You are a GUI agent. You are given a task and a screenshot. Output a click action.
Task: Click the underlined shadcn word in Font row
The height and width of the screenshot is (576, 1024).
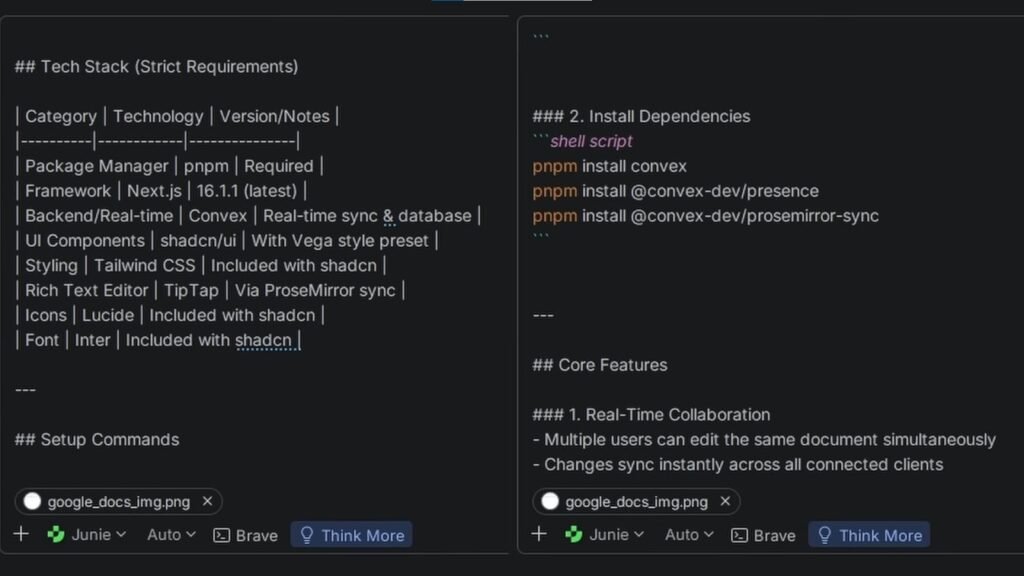(263, 341)
